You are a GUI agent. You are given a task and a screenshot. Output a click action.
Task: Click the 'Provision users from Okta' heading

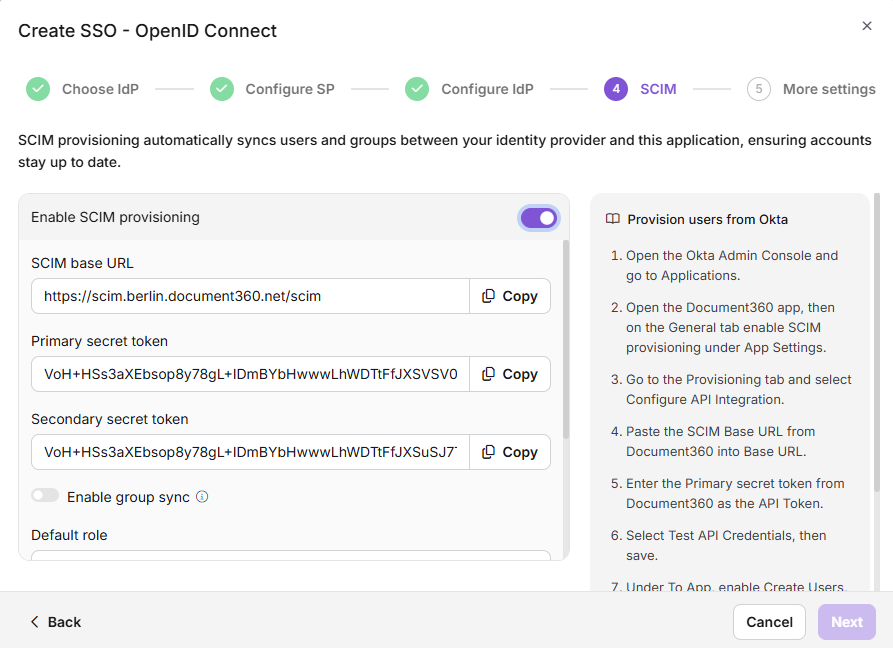click(707, 220)
